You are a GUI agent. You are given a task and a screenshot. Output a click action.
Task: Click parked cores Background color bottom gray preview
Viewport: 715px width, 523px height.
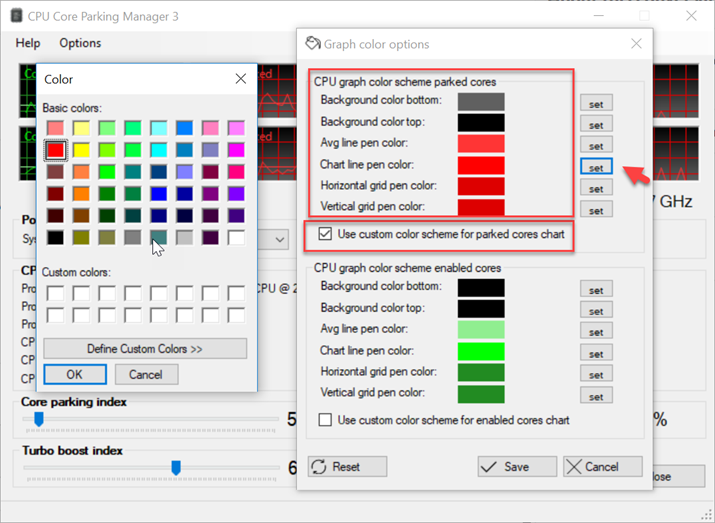(x=481, y=101)
